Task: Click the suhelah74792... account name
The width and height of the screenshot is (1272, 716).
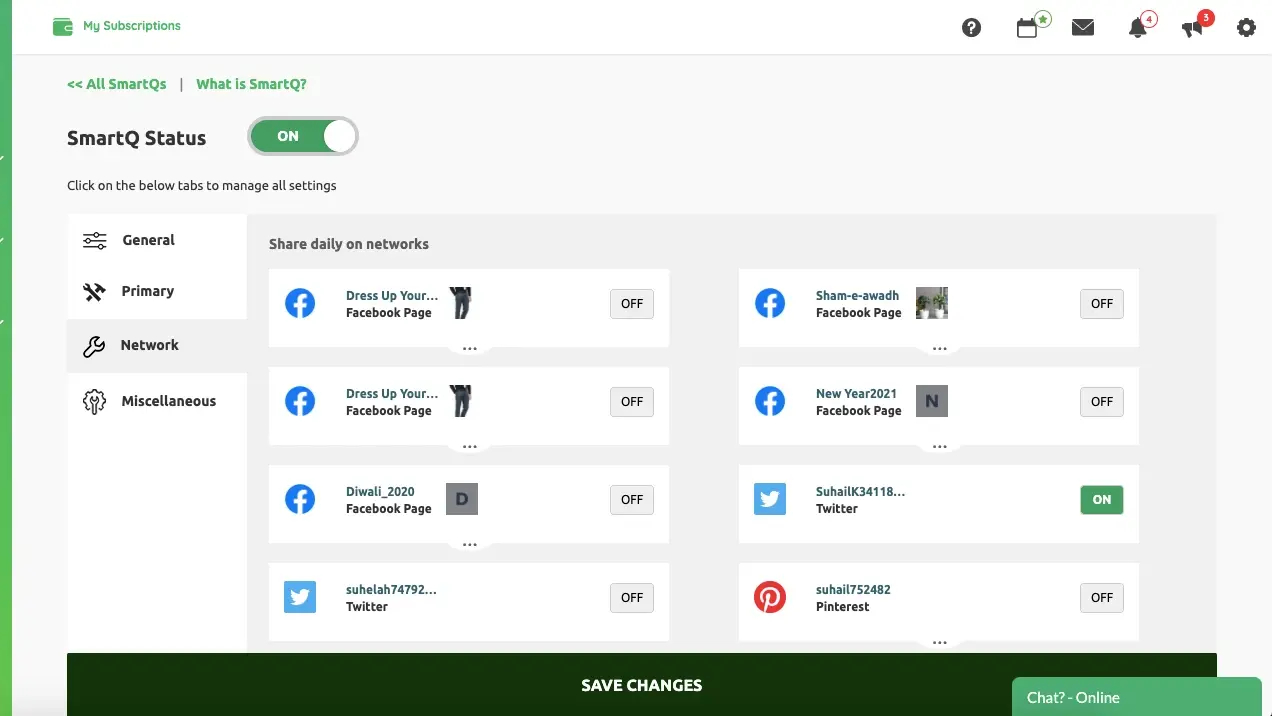Action: tap(391, 590)
